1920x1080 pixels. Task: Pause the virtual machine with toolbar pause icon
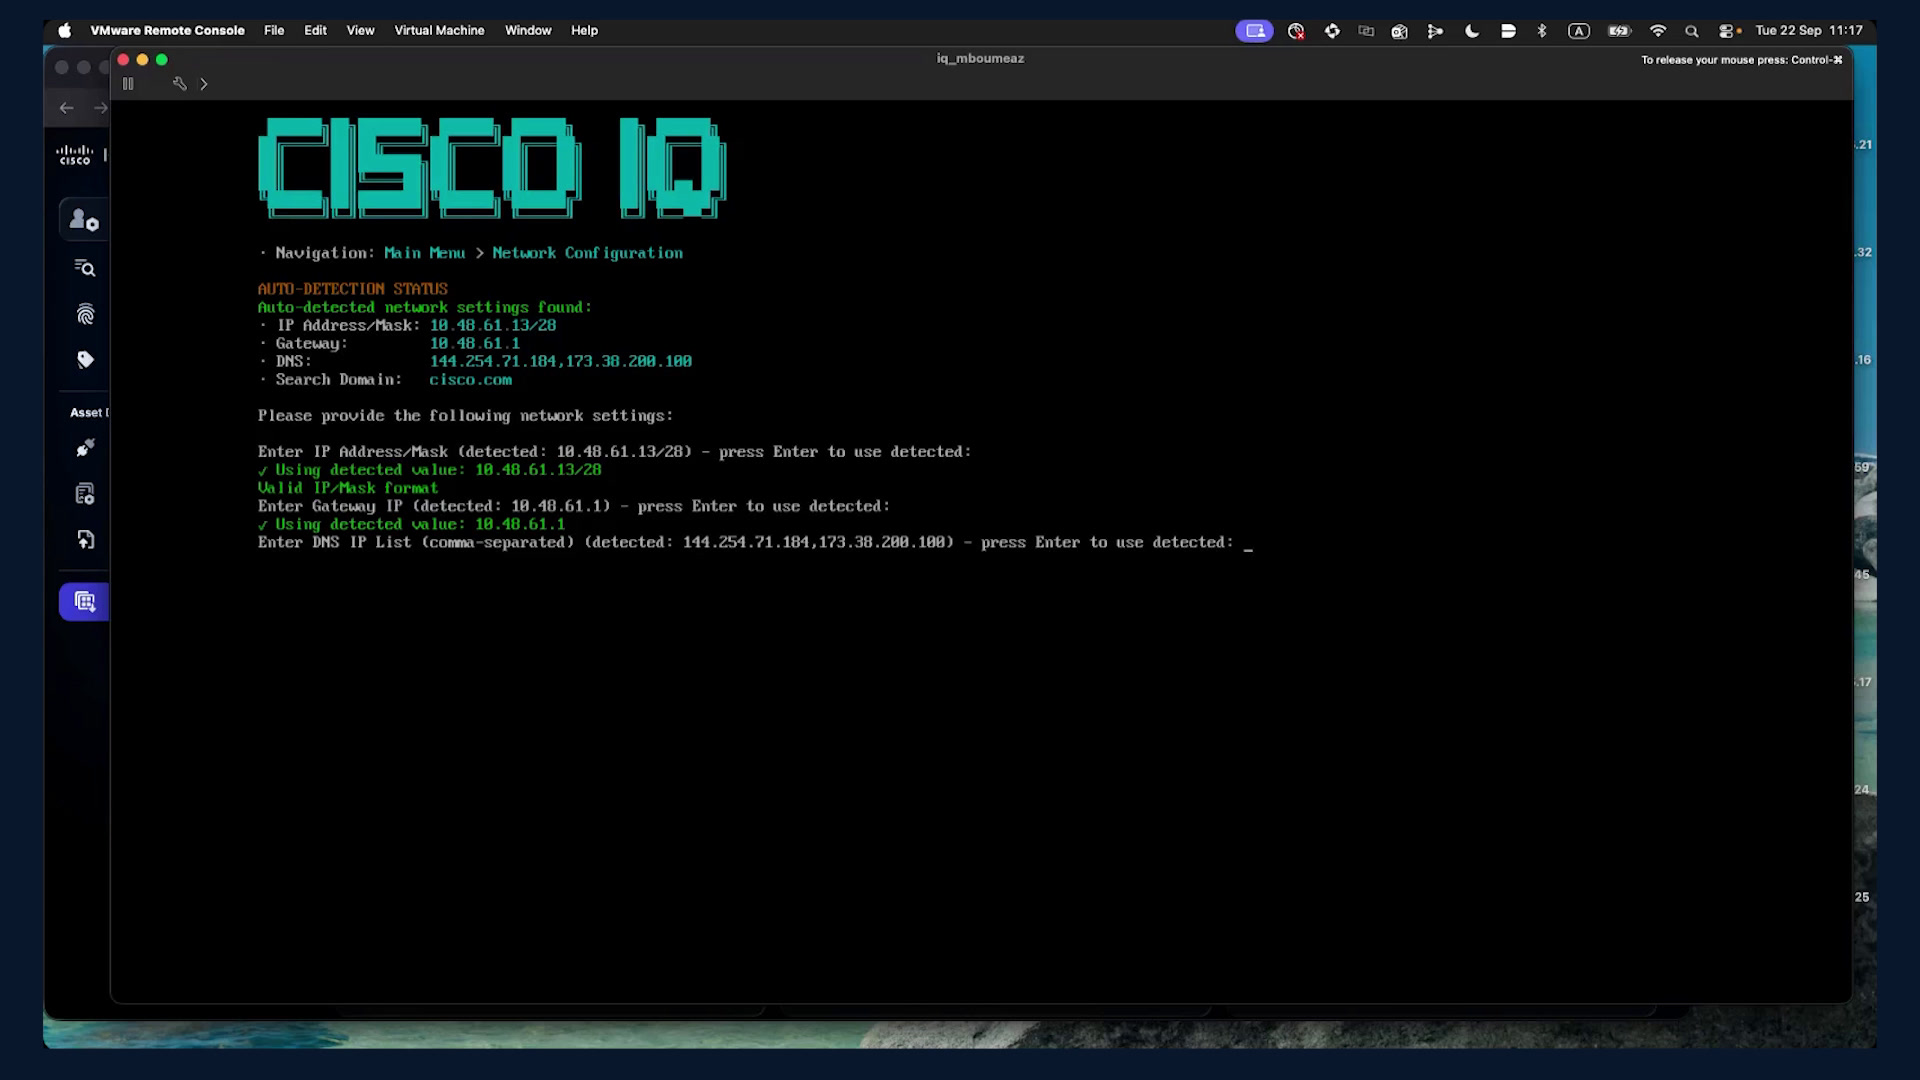(128, 84)
